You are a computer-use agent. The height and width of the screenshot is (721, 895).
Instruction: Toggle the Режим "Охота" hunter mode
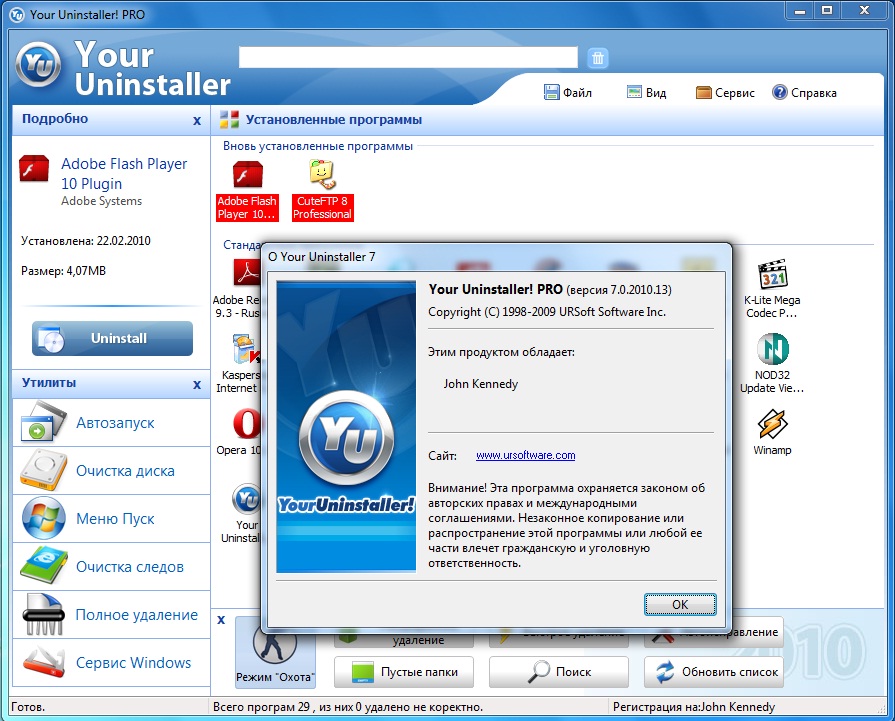tap(275, 652)
